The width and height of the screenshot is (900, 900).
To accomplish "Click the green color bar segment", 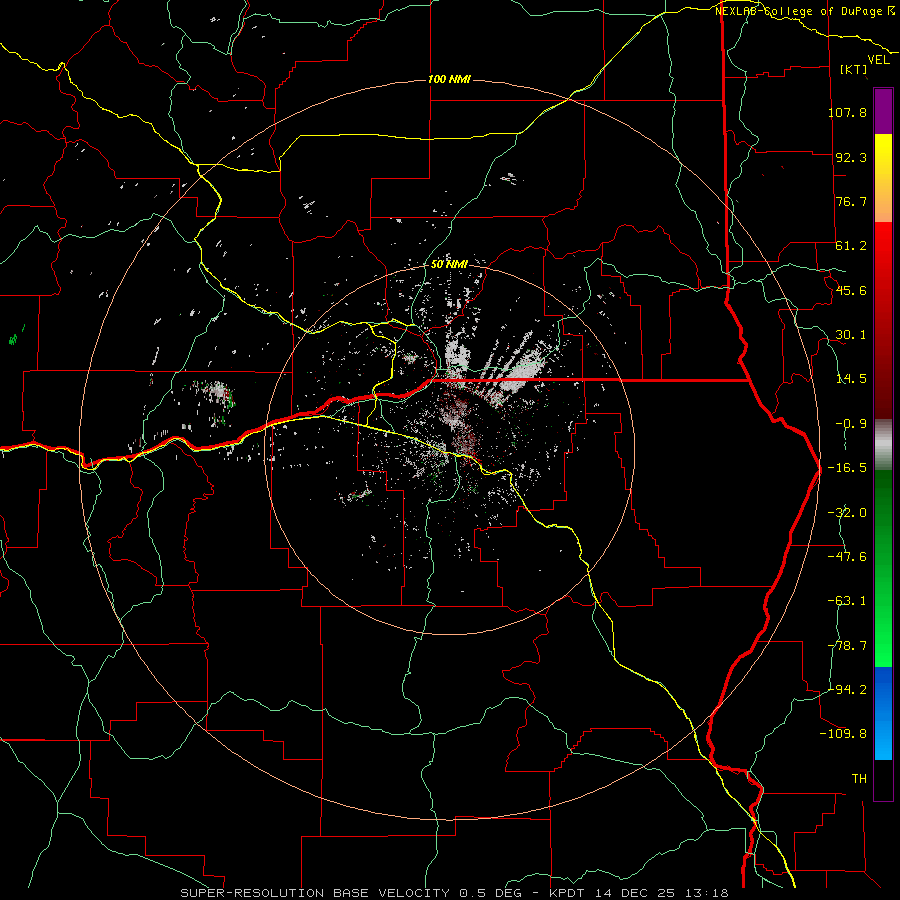I will point(883,568).
